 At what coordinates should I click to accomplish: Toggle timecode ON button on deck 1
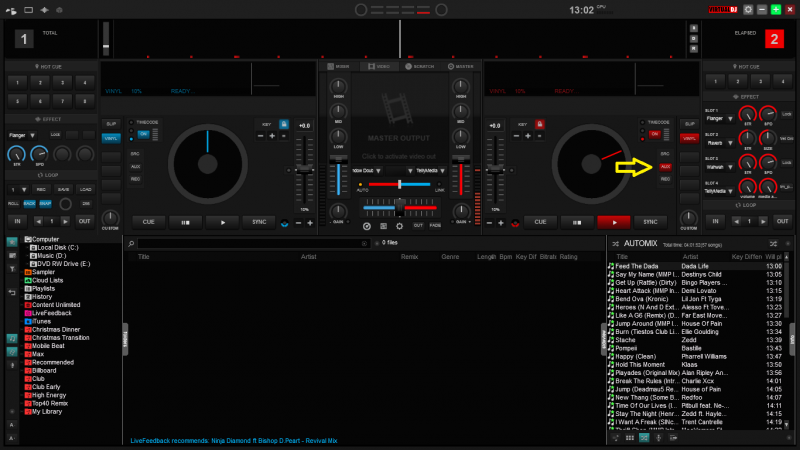point(143,134)
